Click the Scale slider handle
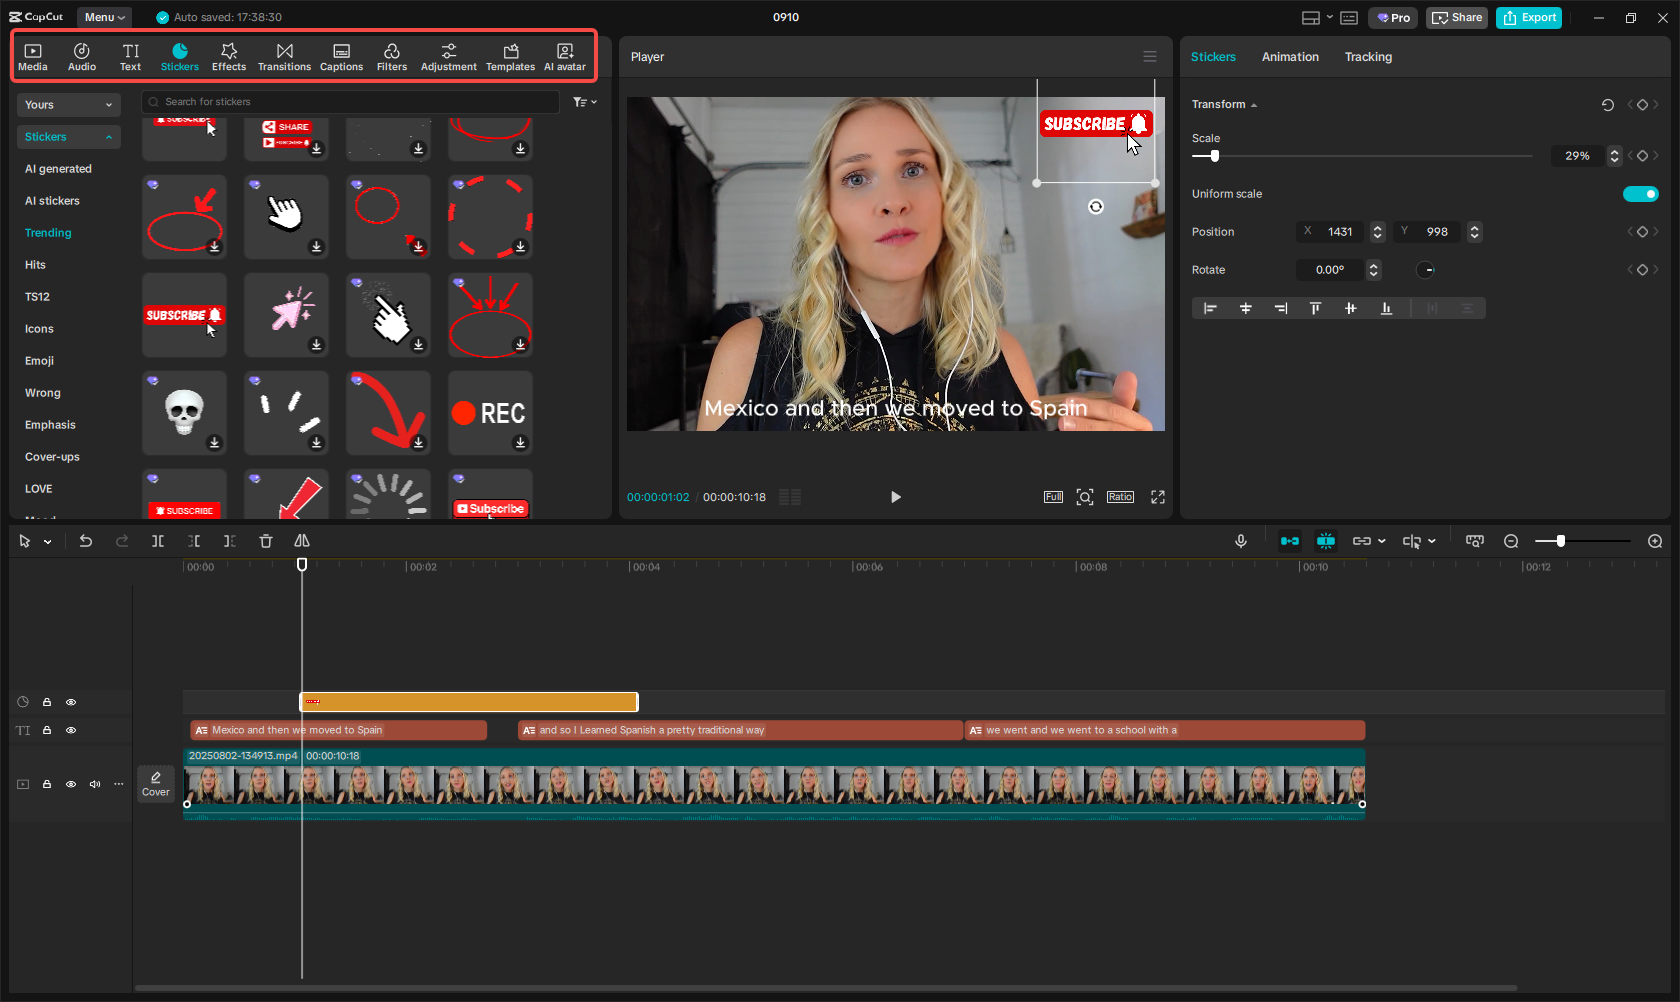Viewport: 1680px width, 1002px height. (x=1215, y=156)
